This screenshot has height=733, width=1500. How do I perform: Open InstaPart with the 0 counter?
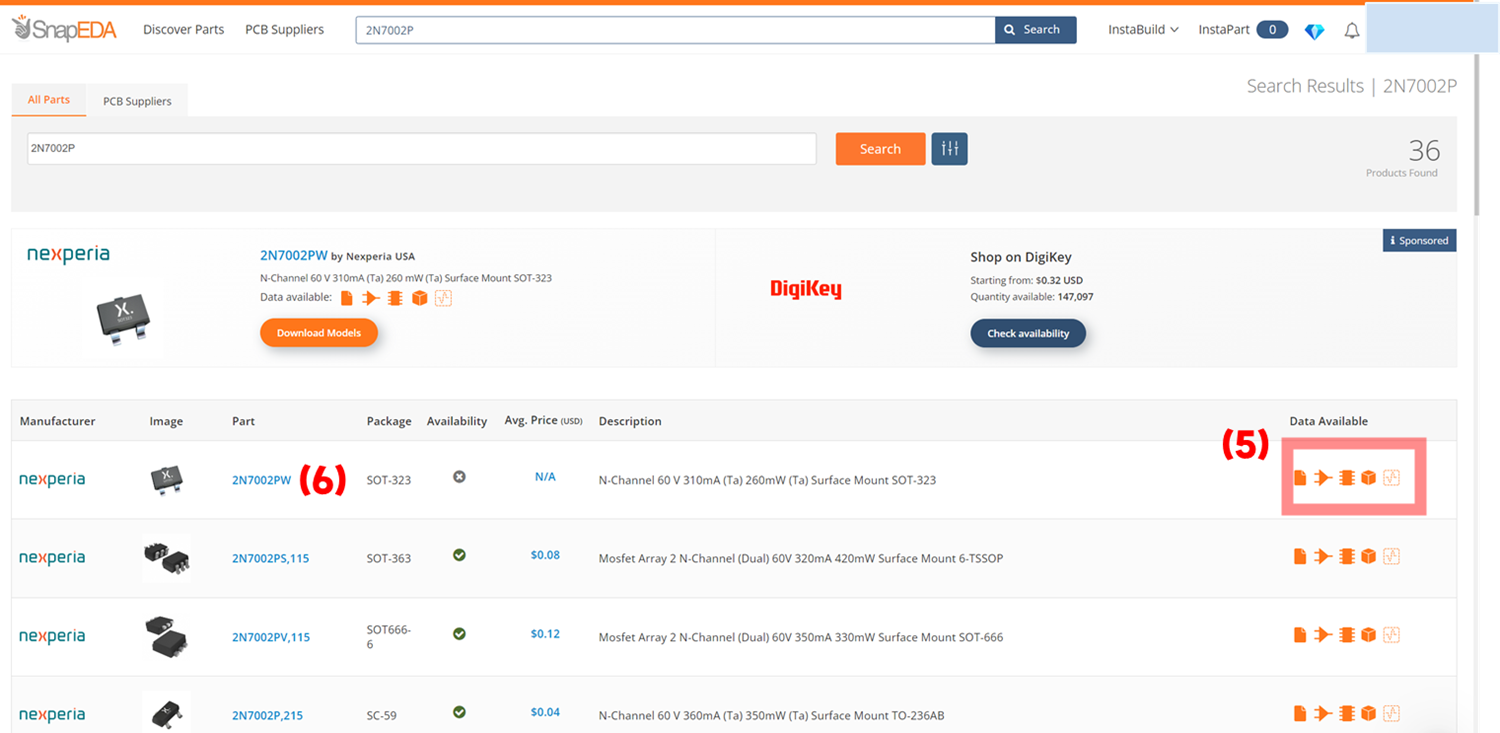[x=1242, y=30]
